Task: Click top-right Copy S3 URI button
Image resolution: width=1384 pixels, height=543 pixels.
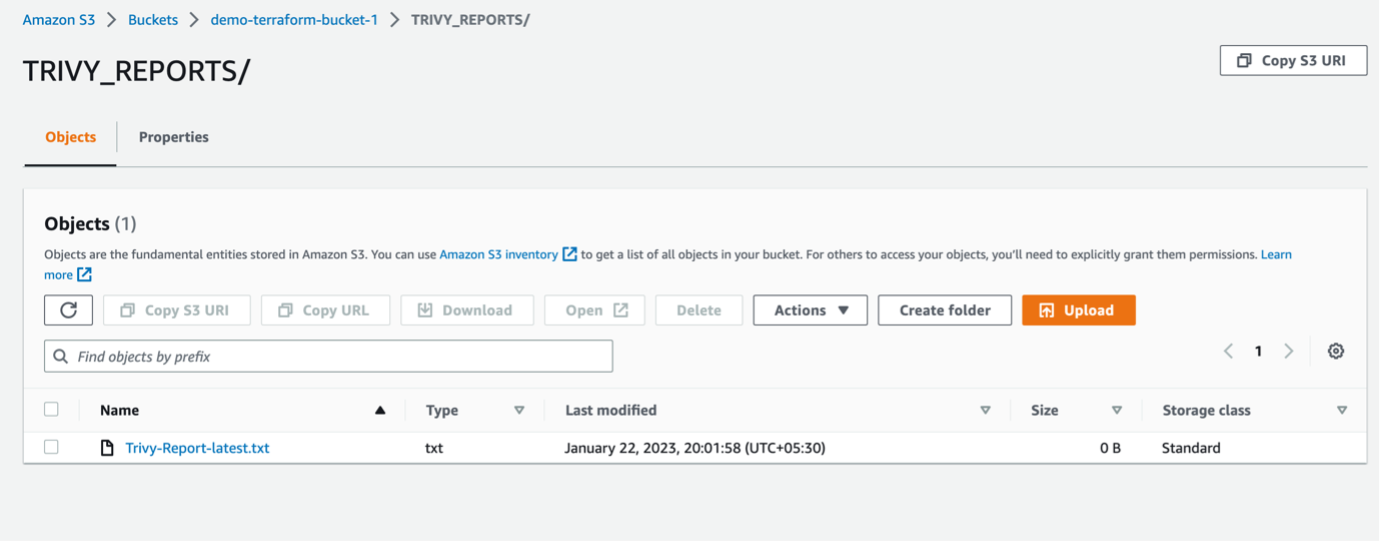Action: tap(1293, 60)
